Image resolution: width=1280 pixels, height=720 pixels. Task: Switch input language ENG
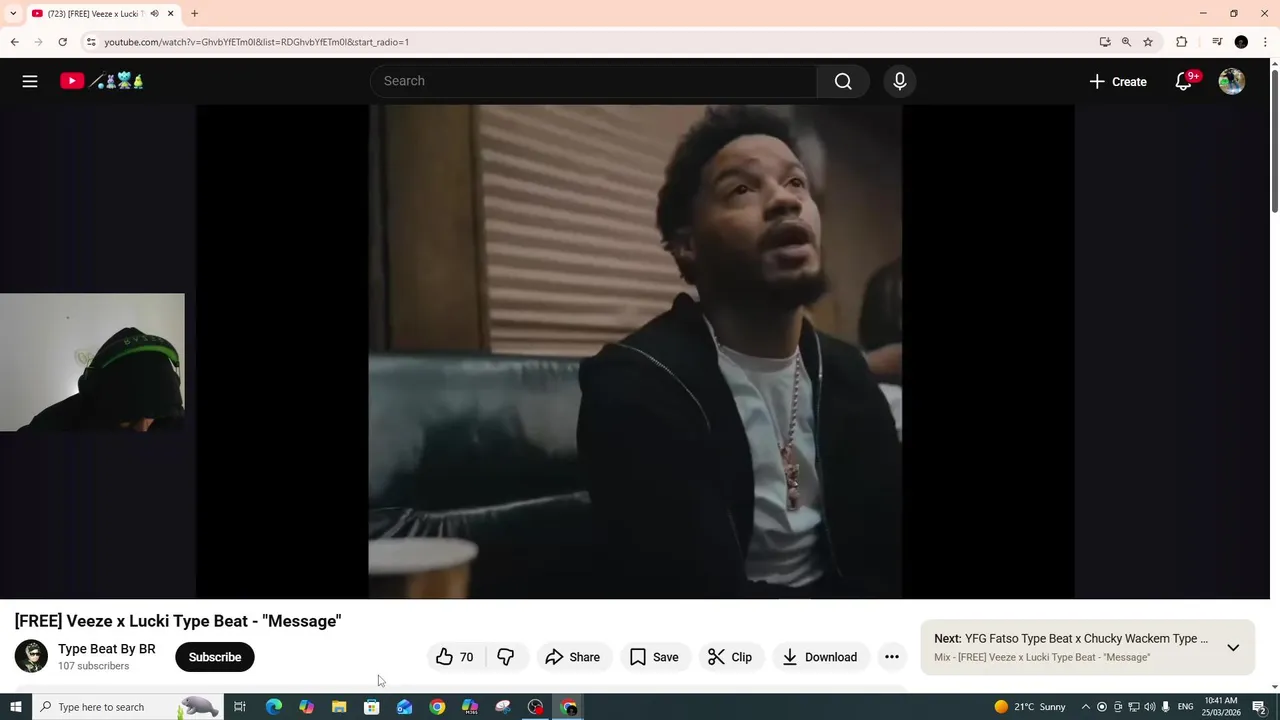coord(1186,707)
